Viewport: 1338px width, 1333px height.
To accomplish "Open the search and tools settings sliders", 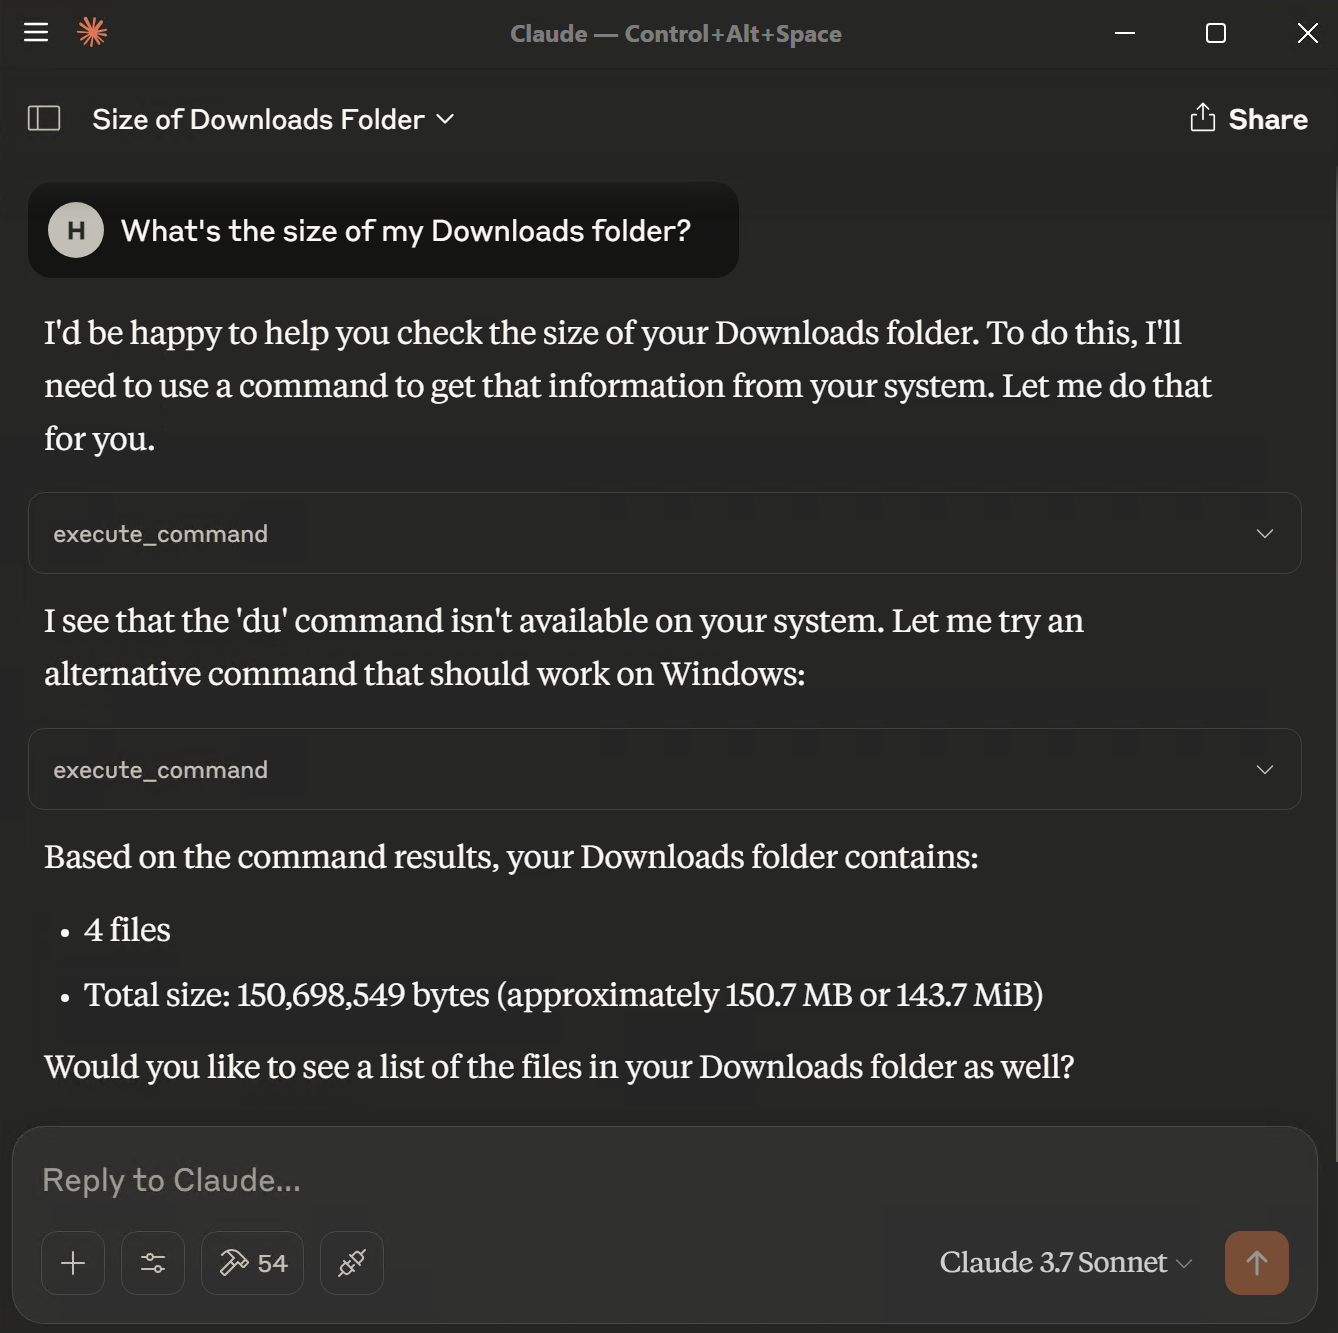I will point(153,1263).
